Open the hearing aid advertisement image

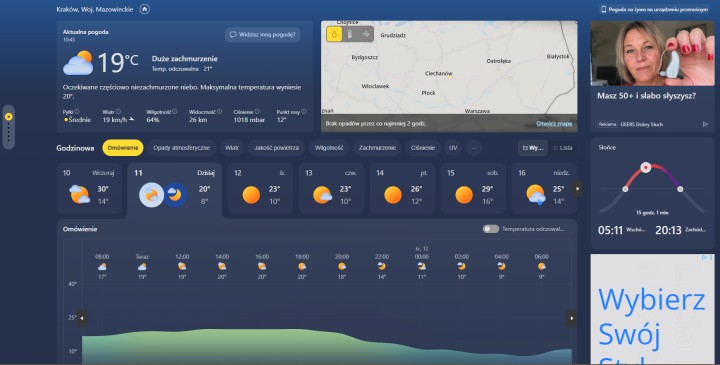pyautogui.click(x=652, y=53)
